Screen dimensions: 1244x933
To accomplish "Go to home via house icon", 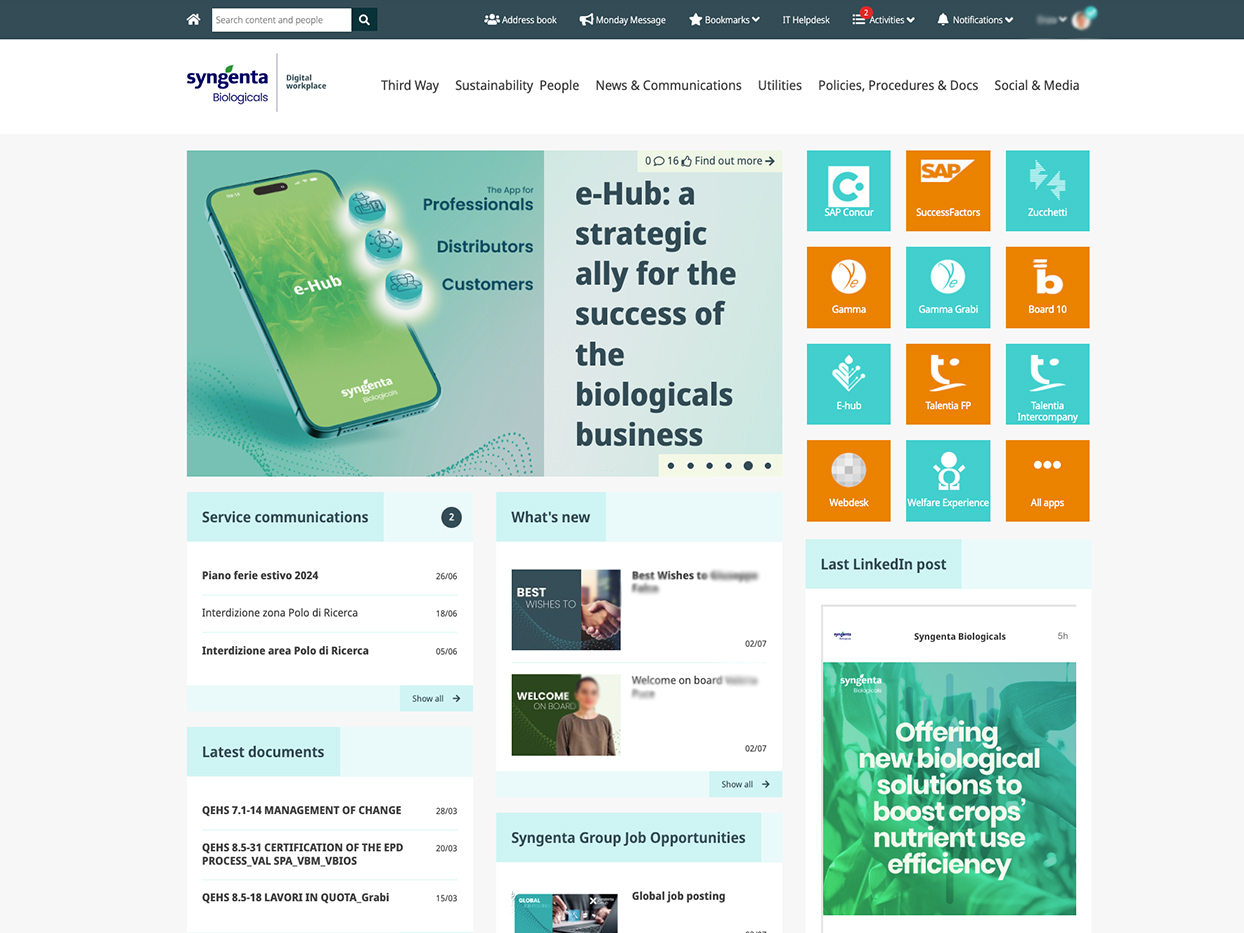I will click(193, 19).
